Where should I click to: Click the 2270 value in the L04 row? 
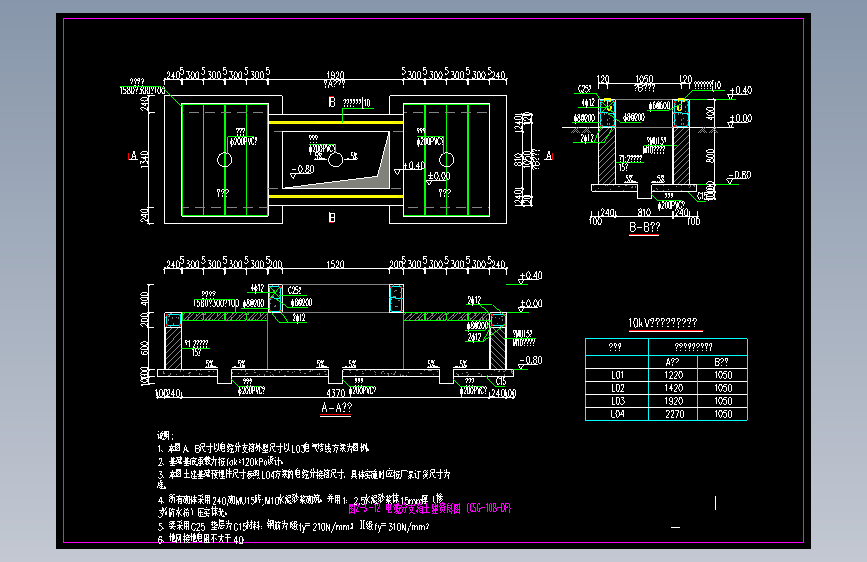coord(674,414)
